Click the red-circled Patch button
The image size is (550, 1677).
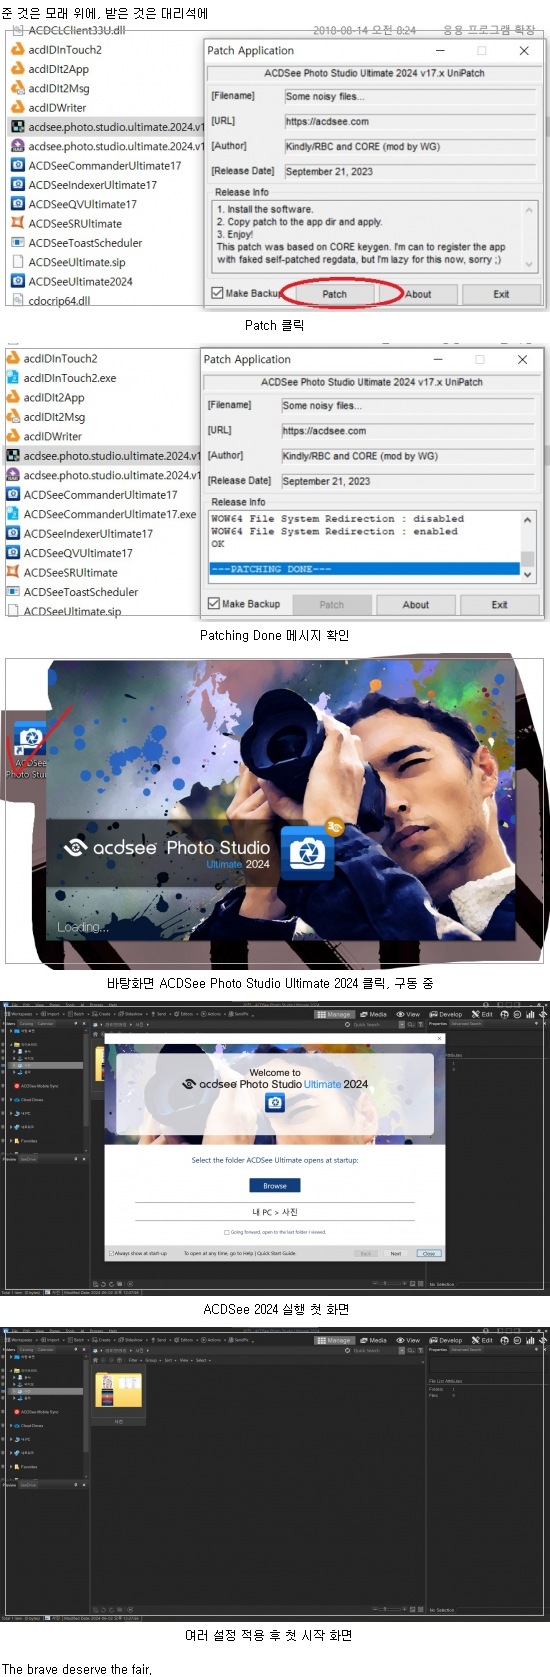tap(334, 294)
